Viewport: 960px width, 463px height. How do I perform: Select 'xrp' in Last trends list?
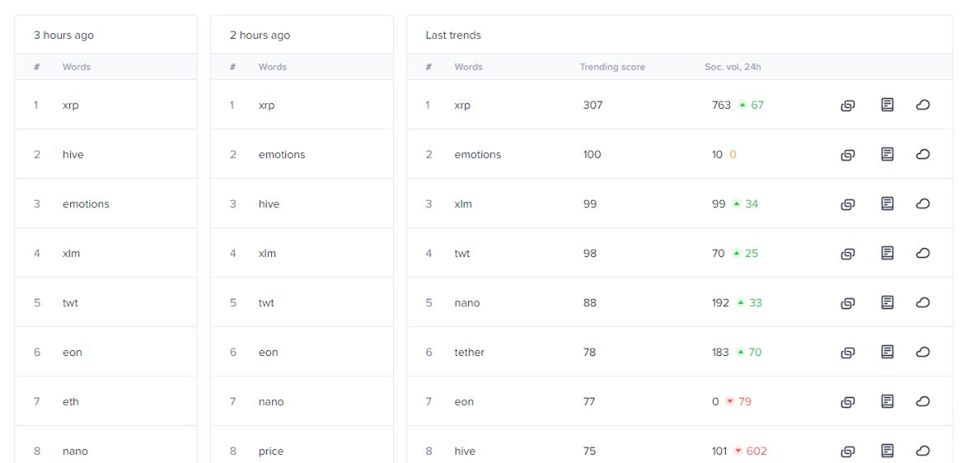pyautogui.click(x=462, y=105)
